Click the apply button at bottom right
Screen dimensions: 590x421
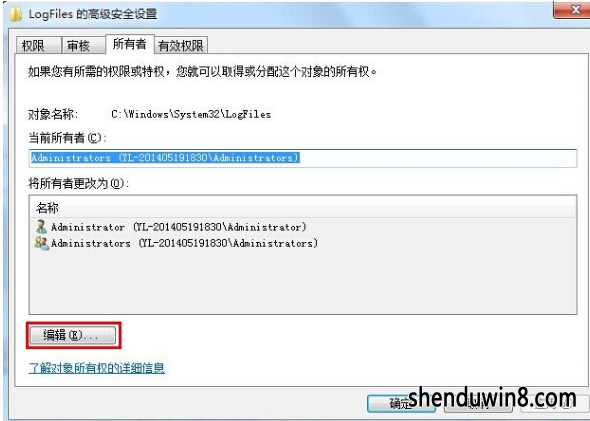tap(555, 404)
